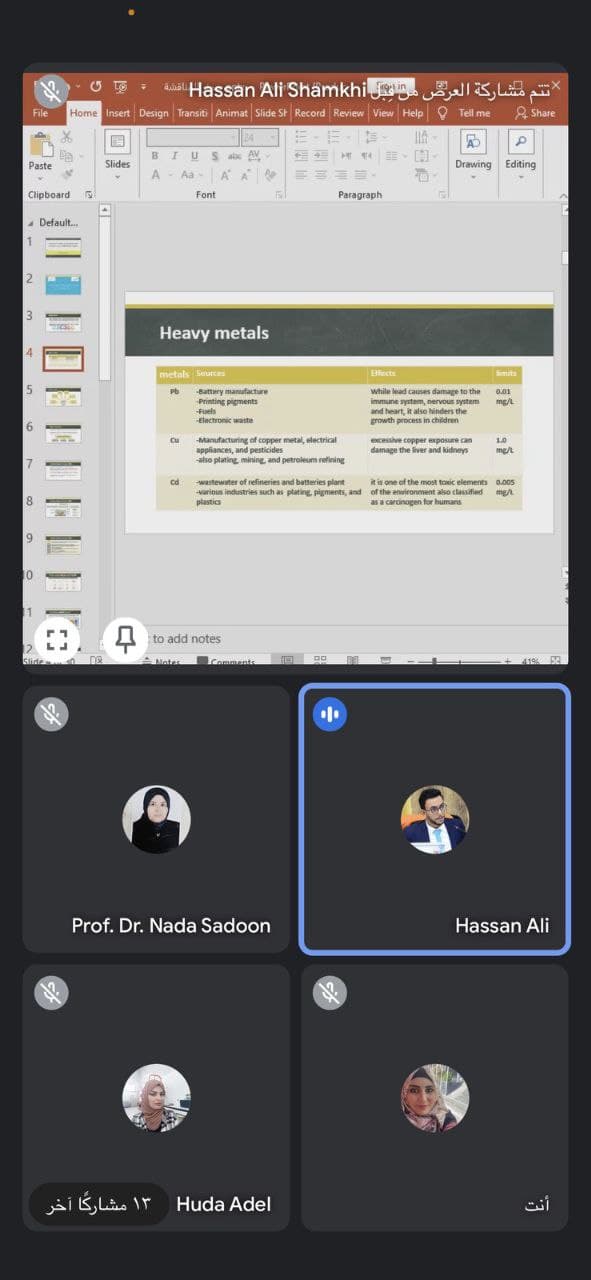Tap the speaking indicator on Hassan Ali's tile
Viewport: 591px width, 1280px height.
pos(330,714)
